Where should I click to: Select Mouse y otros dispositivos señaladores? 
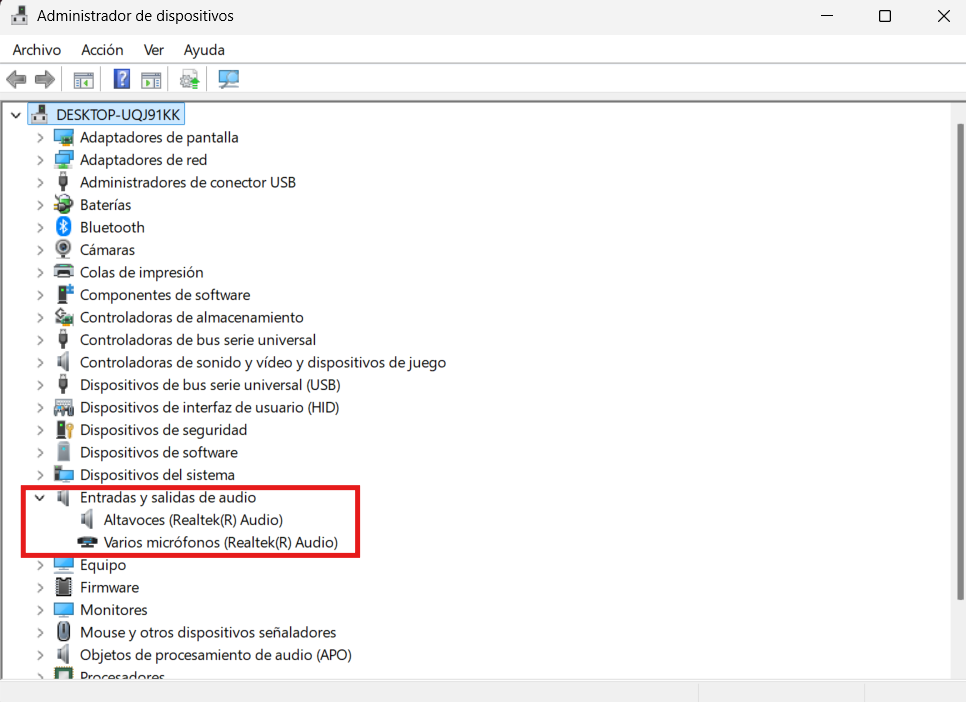pos(208,632)
